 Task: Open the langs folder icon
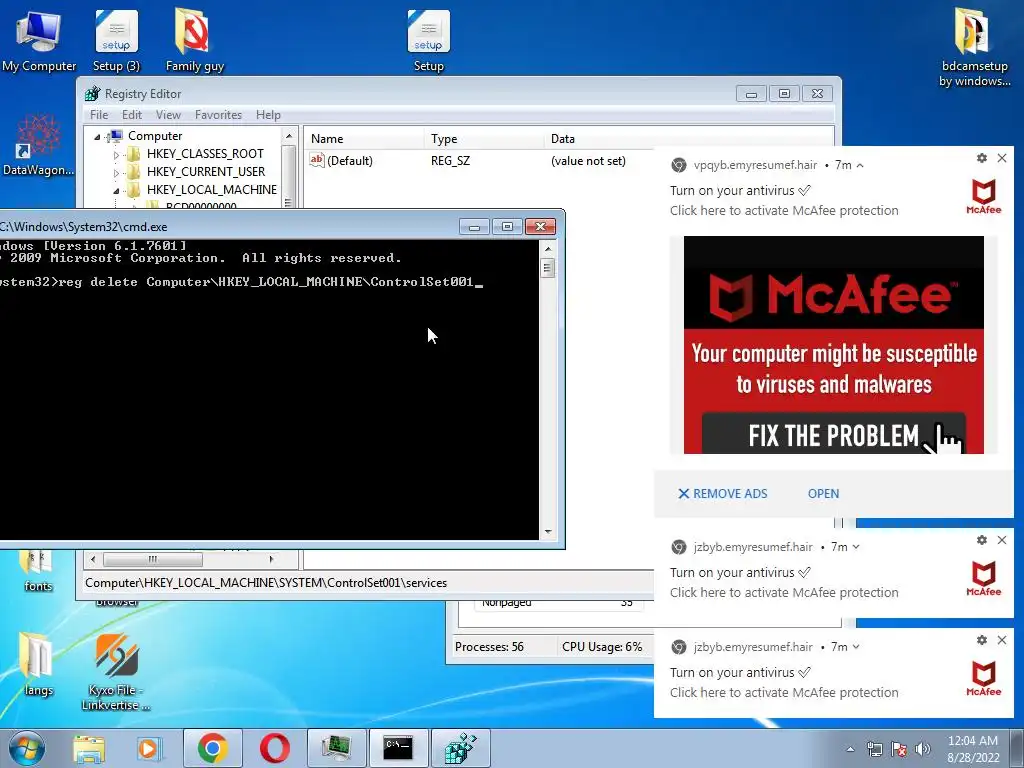point(37,664)
